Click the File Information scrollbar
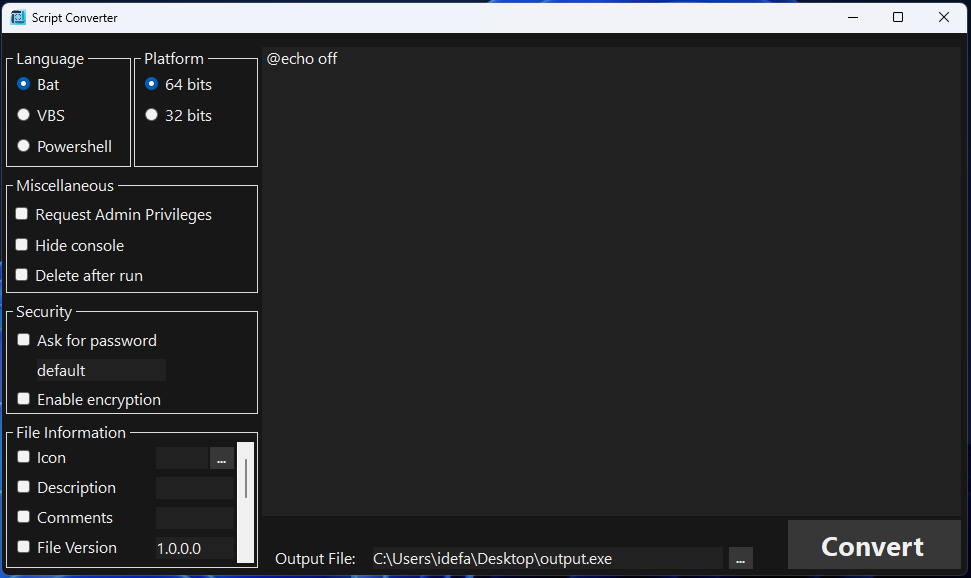Screen dimensions: 971x578 (x=245, y=480)
